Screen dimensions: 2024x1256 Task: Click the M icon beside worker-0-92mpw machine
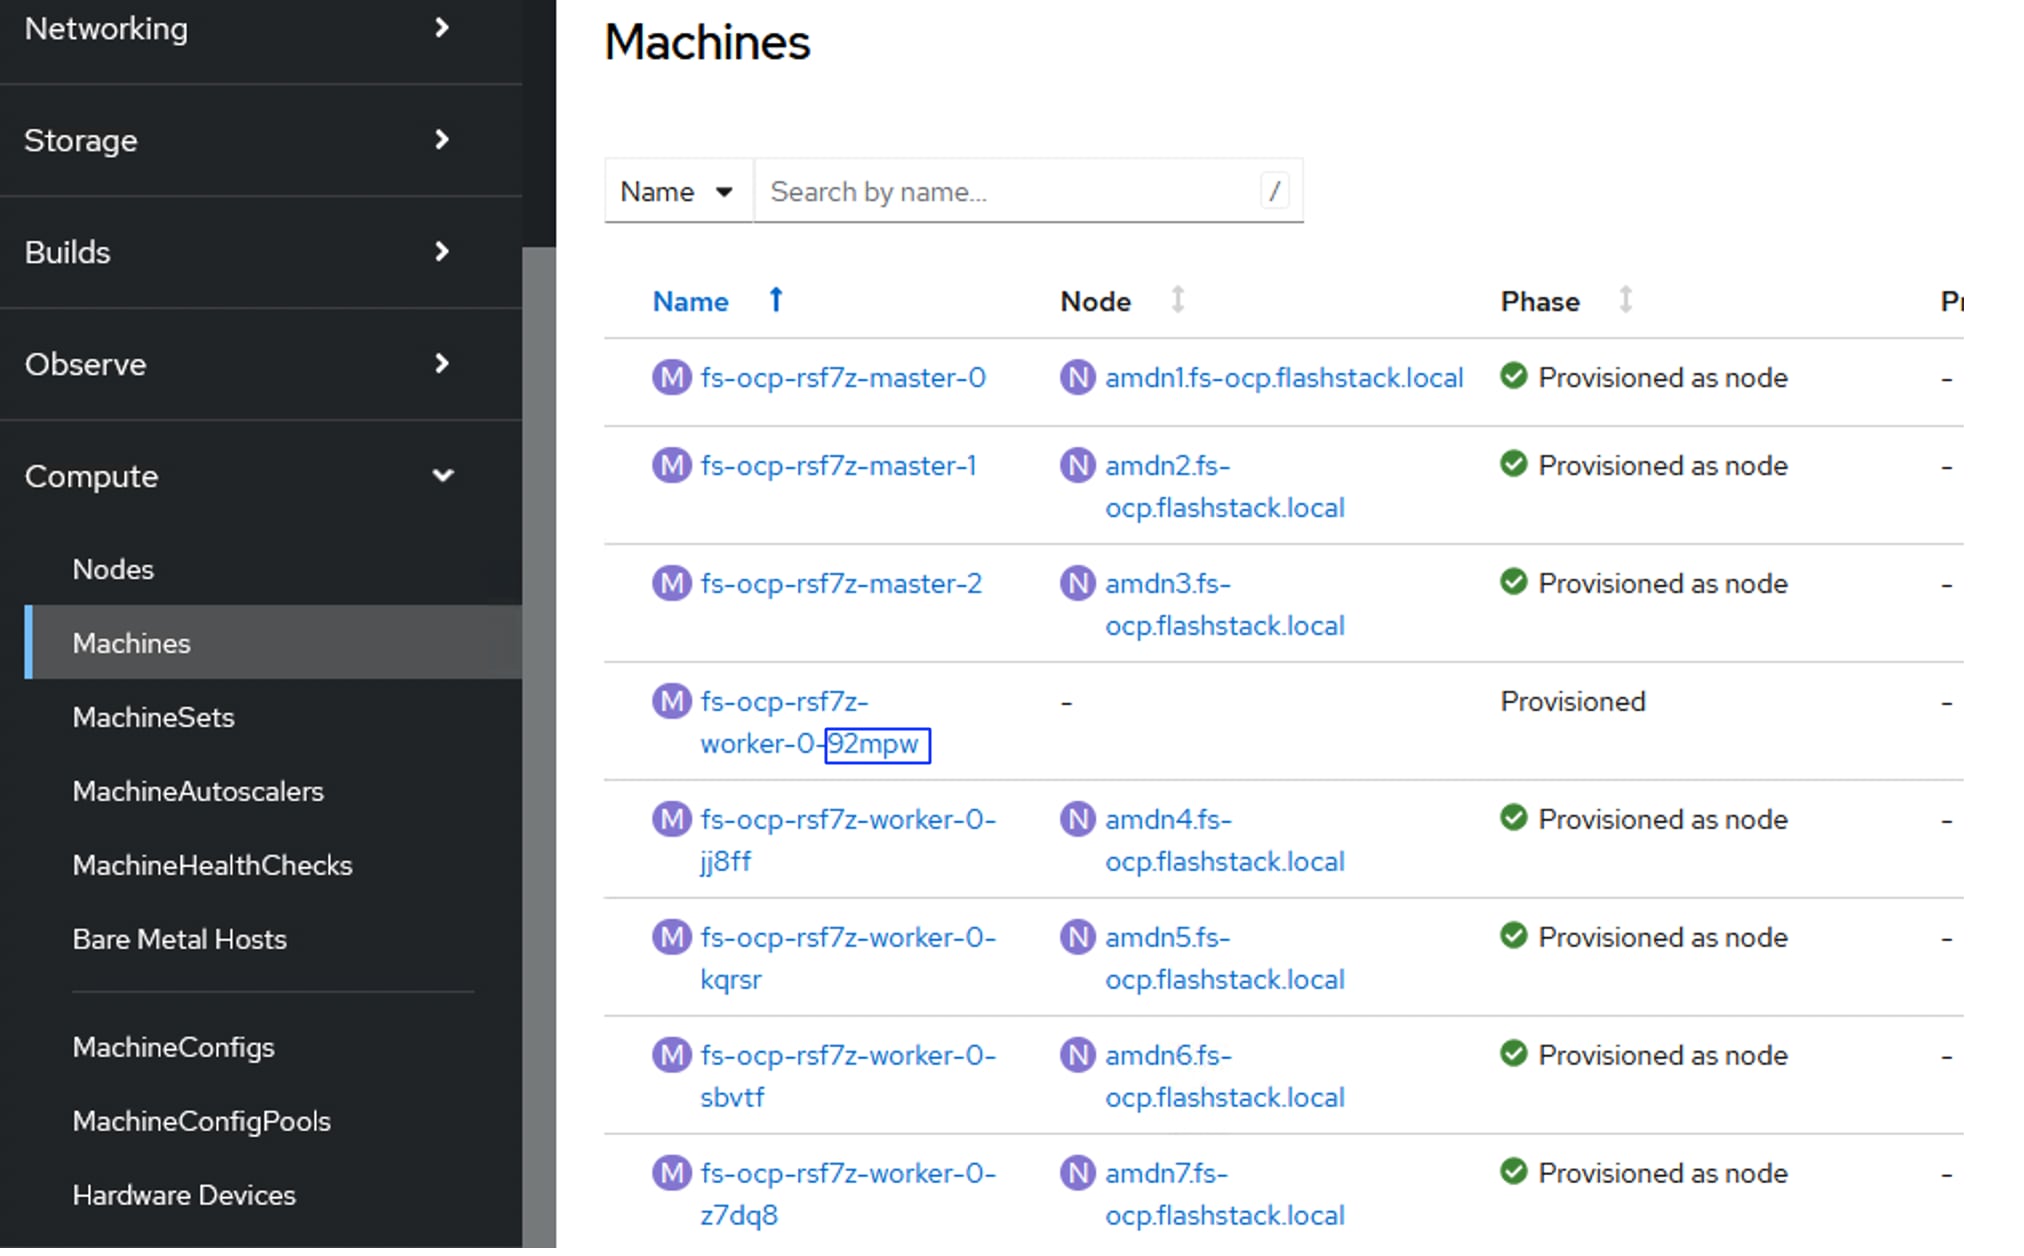tap(671, 702)
